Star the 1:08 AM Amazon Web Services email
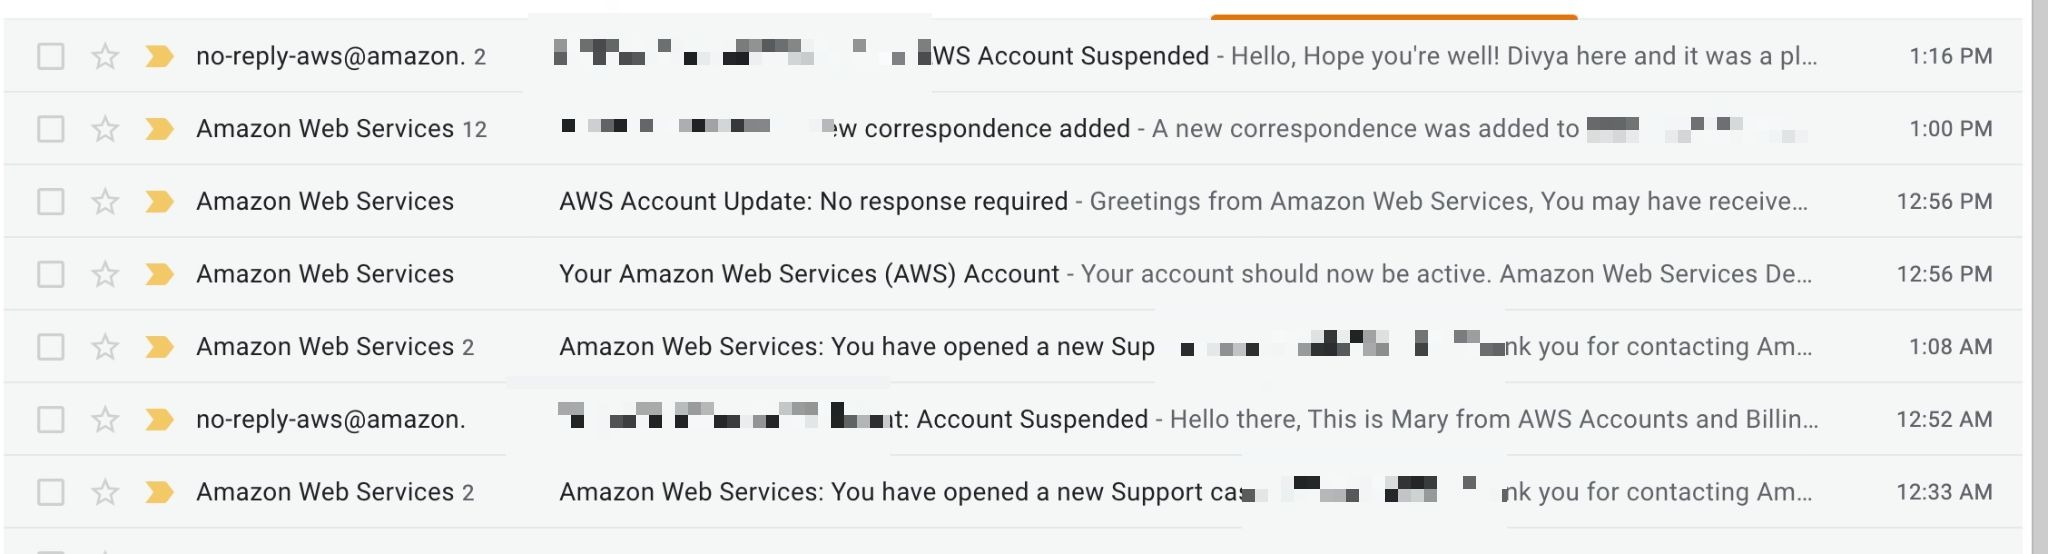Image resolution: width=2048 pixels, height=554 pixels. [x=105, y=347]
